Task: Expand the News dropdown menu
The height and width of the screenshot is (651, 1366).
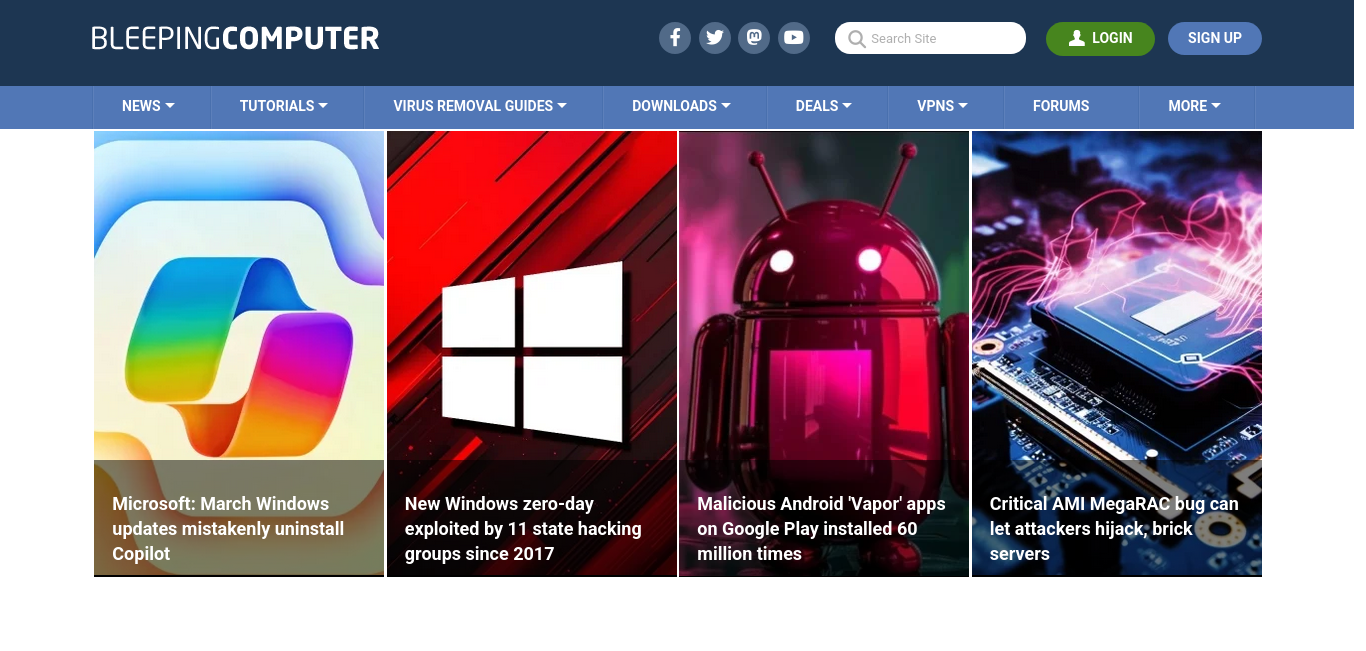Action: coord(149,106)
